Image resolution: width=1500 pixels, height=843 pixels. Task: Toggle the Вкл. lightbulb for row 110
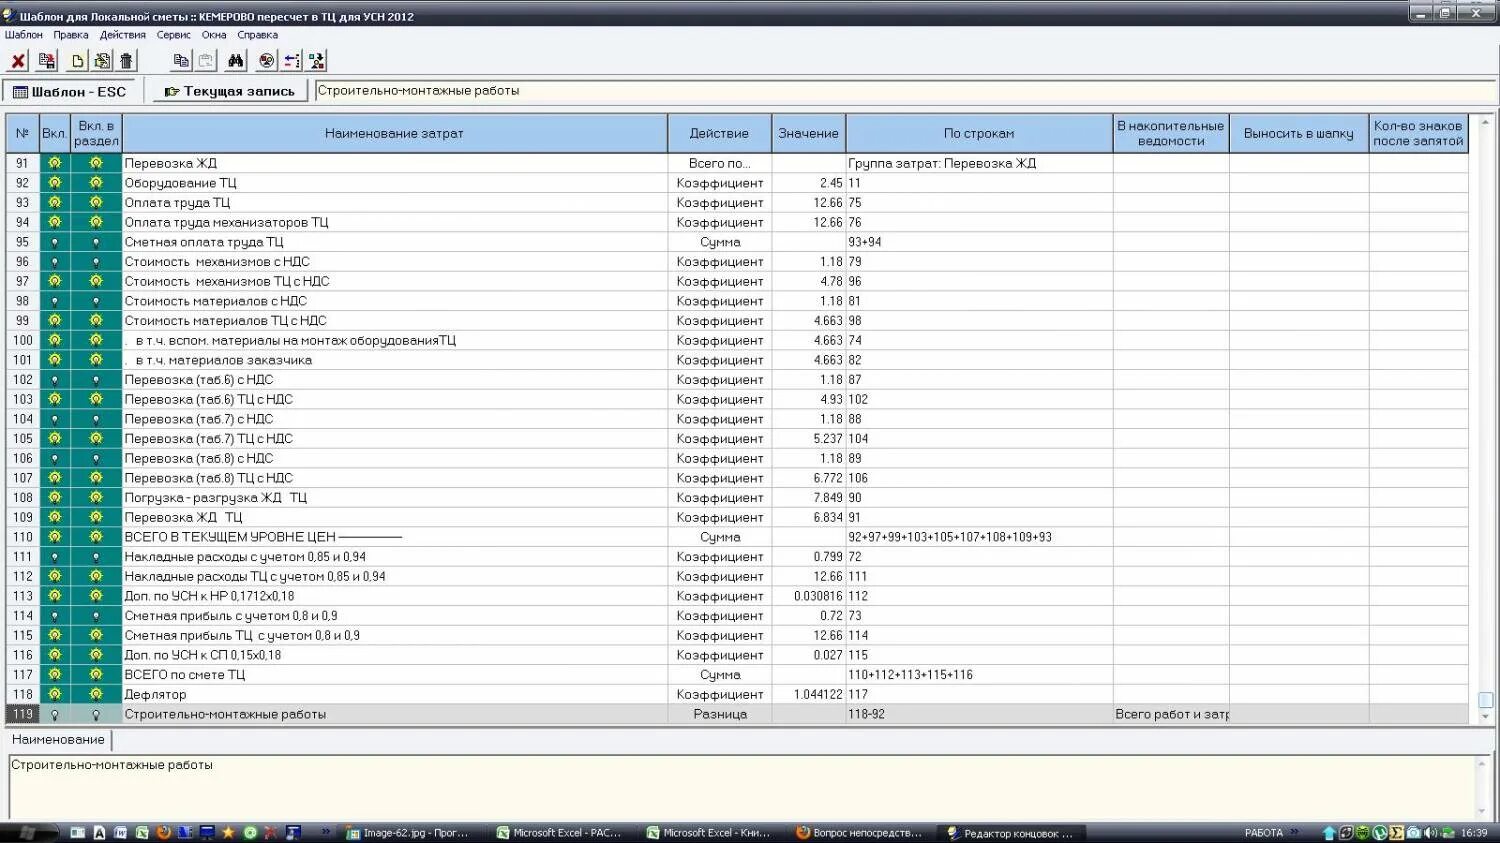click(55, 537)
